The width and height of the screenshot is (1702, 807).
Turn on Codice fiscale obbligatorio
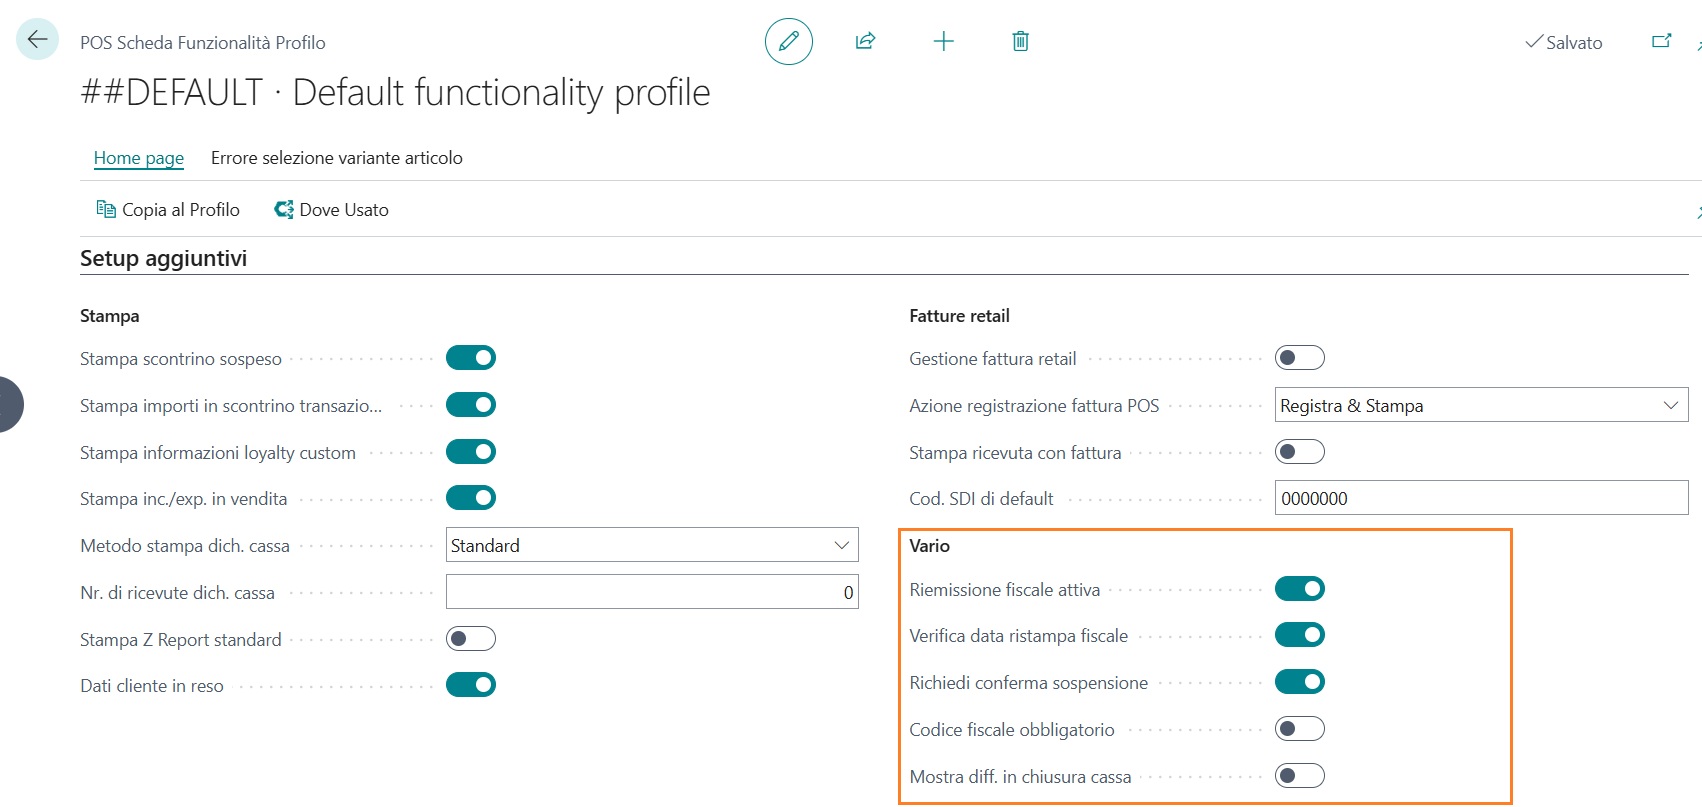pos(1299,729)
